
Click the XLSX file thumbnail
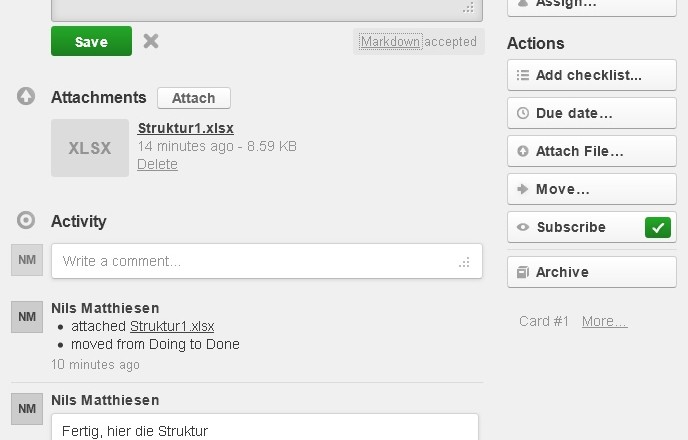tap(90, 148)
